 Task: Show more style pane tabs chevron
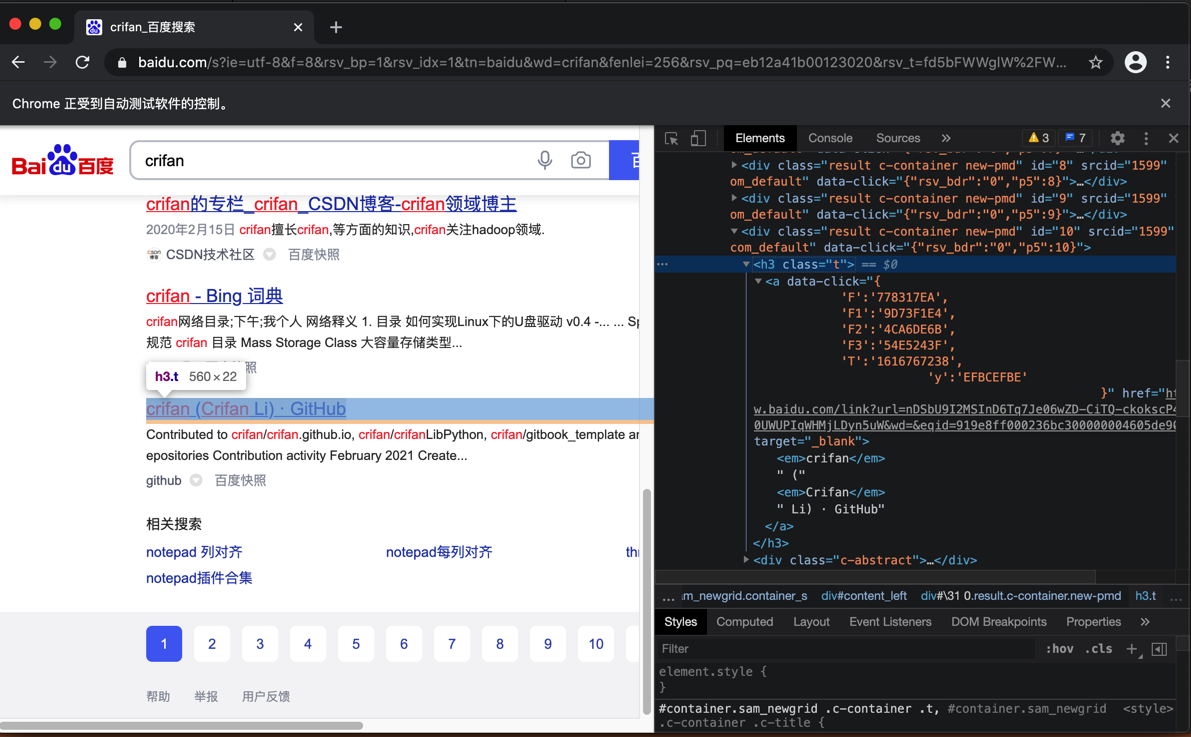pos(1145,622)
